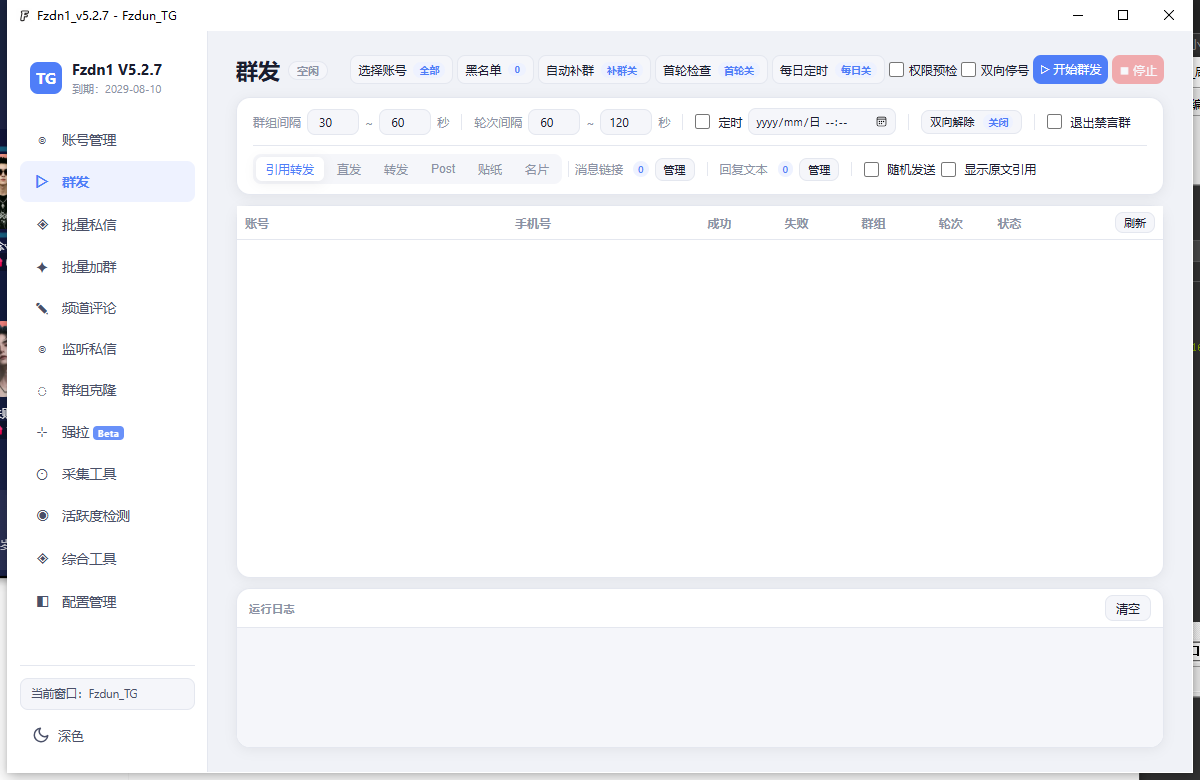Click 管理 next to 回复文本
The height and width of the screenshot is (780, 1200).
click(819, 170)
